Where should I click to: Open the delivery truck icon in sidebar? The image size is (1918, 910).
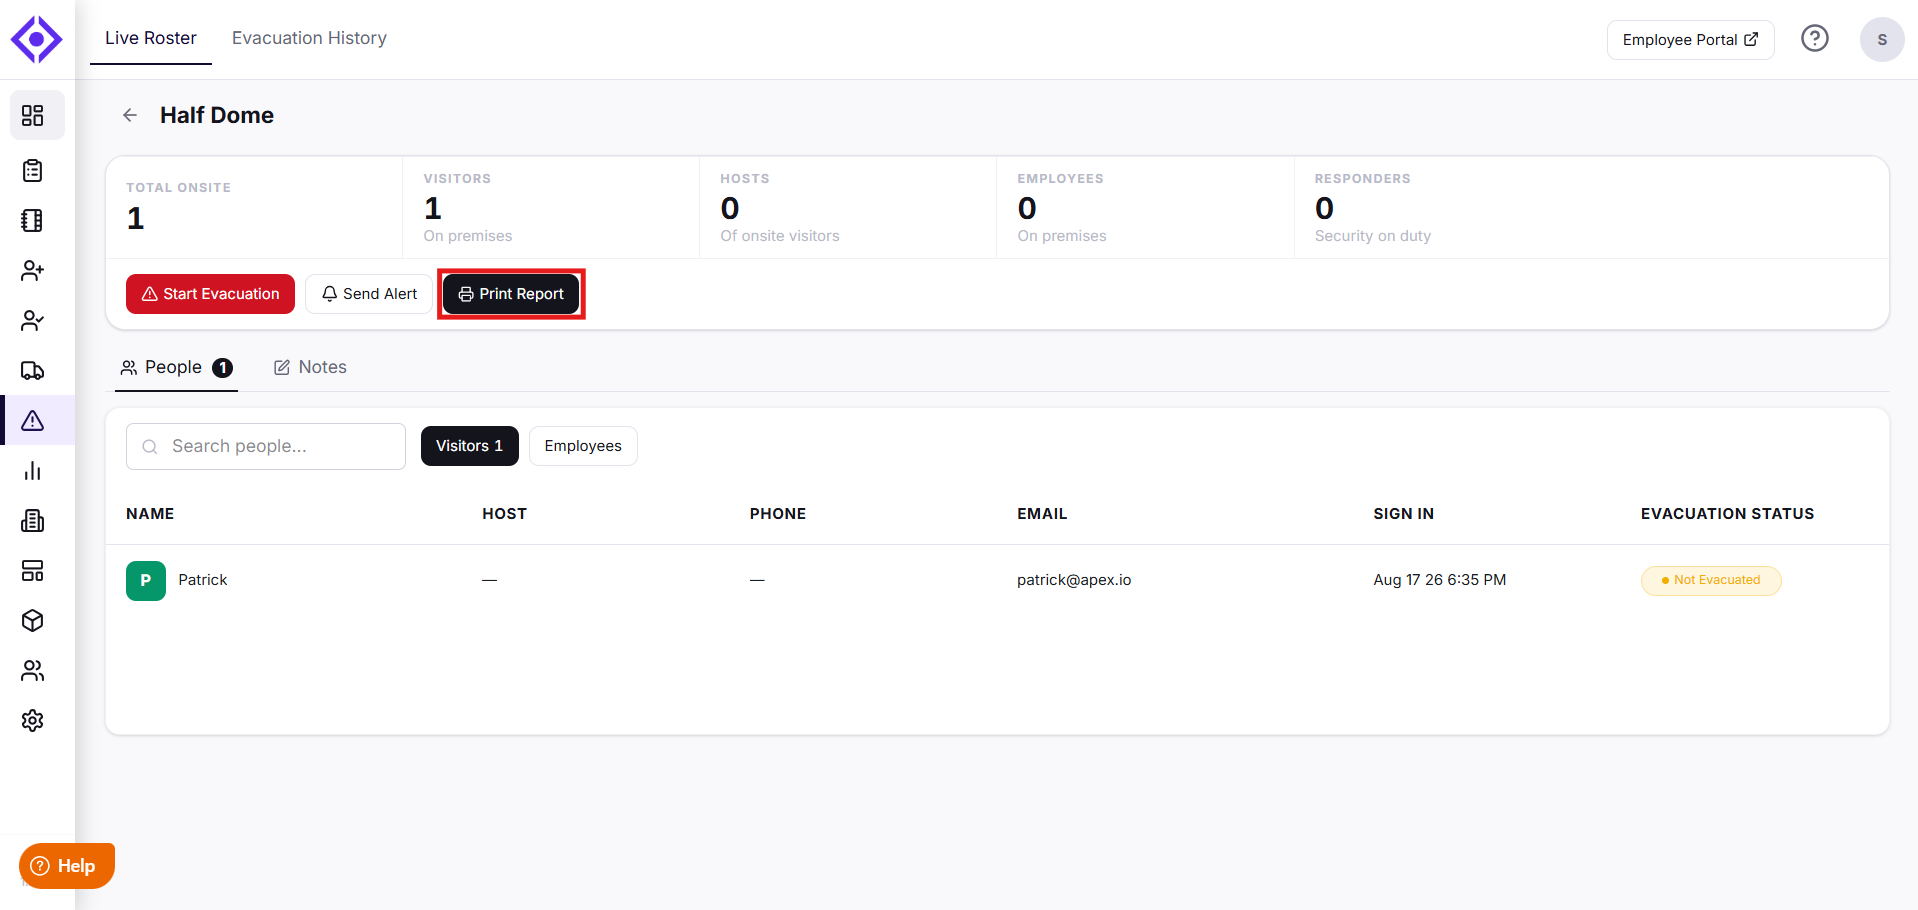point(33,371)
